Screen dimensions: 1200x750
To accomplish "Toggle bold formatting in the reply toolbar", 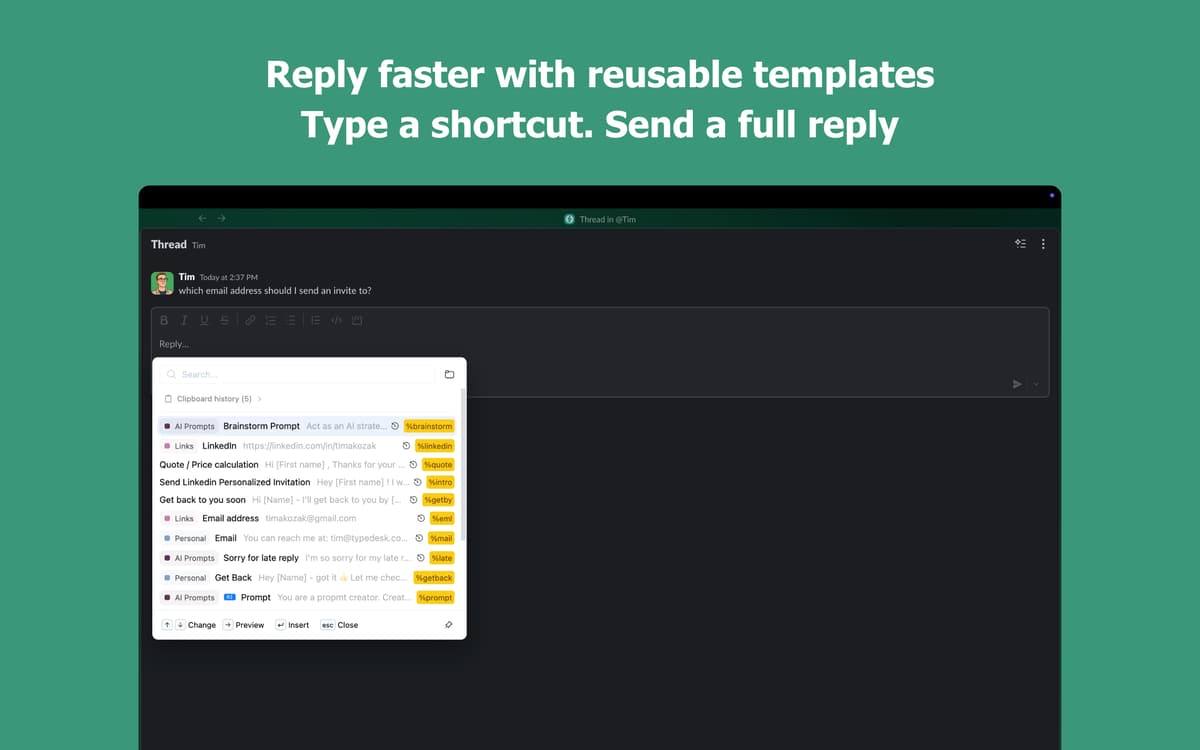I will point(164,320).
